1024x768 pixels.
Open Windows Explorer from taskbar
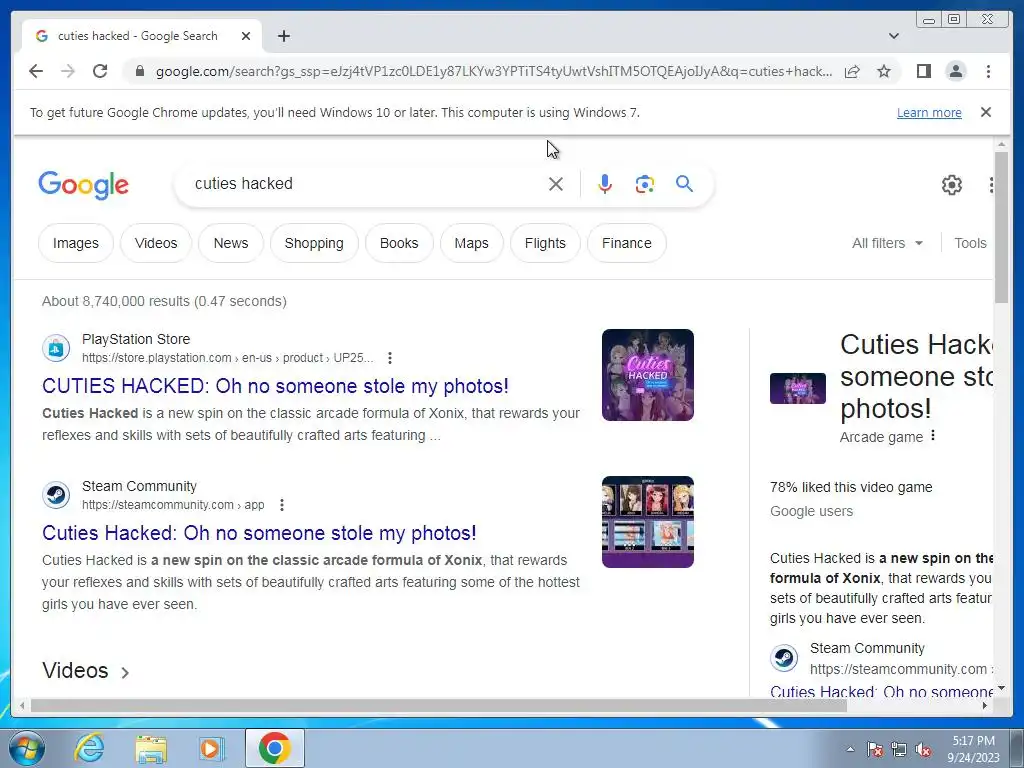pyautogui.click(x=151, y=748)
